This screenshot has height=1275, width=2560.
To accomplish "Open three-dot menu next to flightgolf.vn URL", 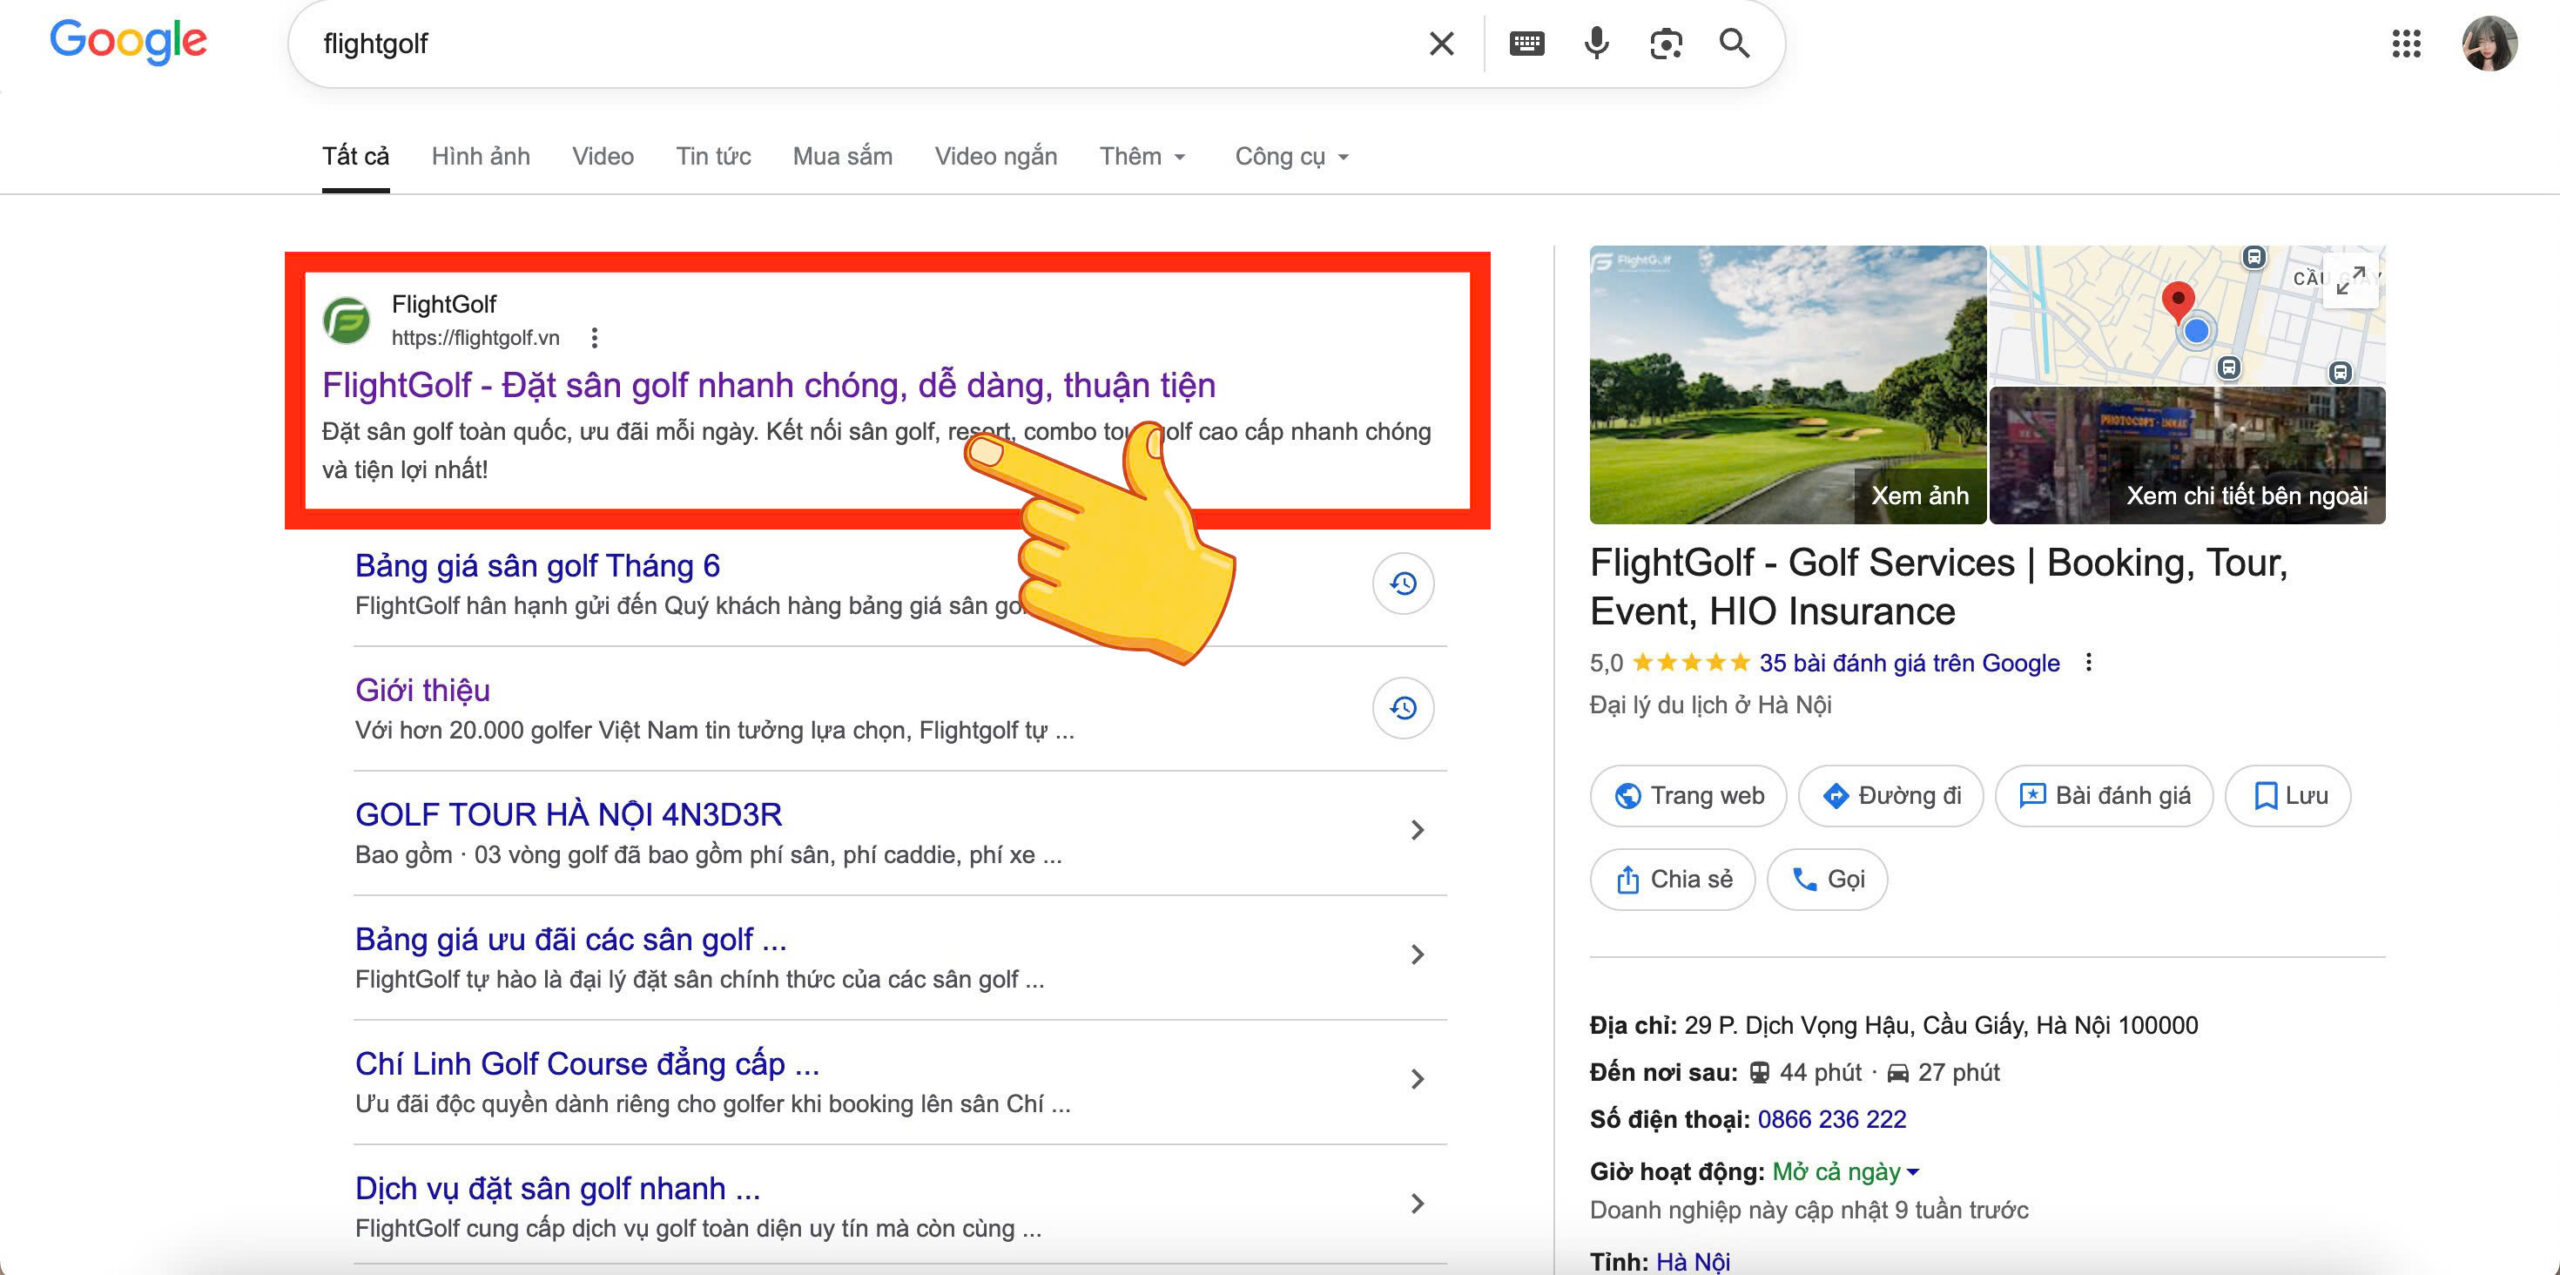I will [594, 338].
